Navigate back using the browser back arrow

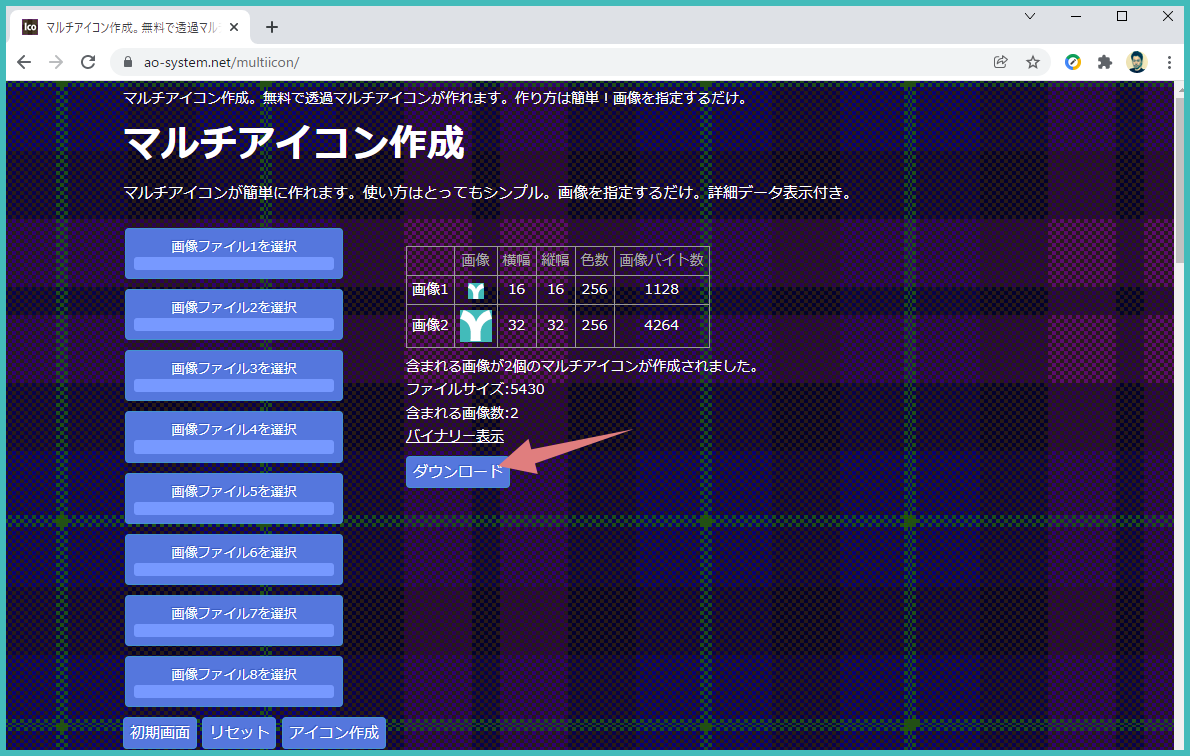pos(24,61)
